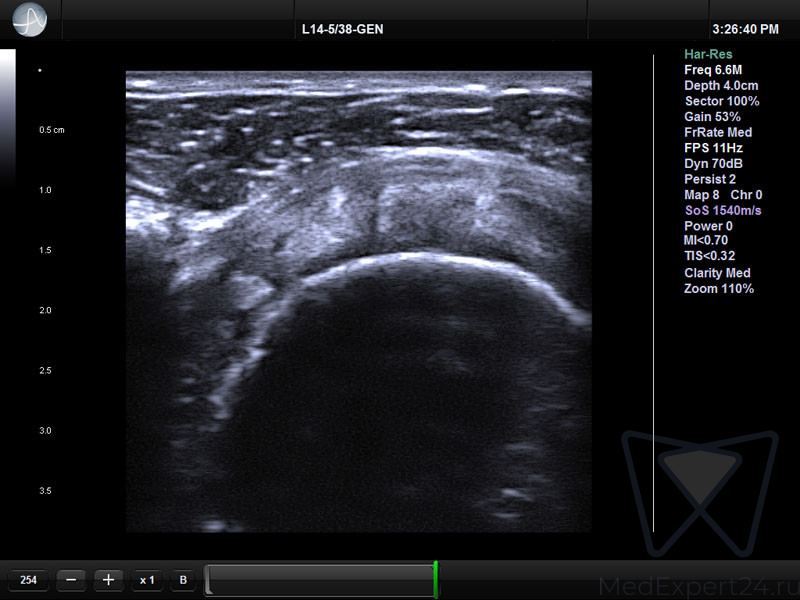Viewport: 800px width, 600px height.
Task: Click the SoS 1540m/s parameter
Action: pyautogui.click(x=722, y=210)
